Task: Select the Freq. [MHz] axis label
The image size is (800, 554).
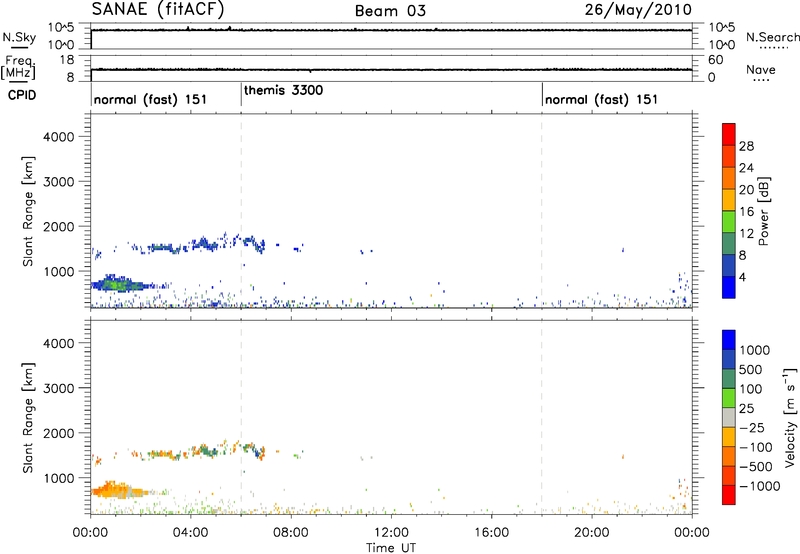Action: click(19, 68)
